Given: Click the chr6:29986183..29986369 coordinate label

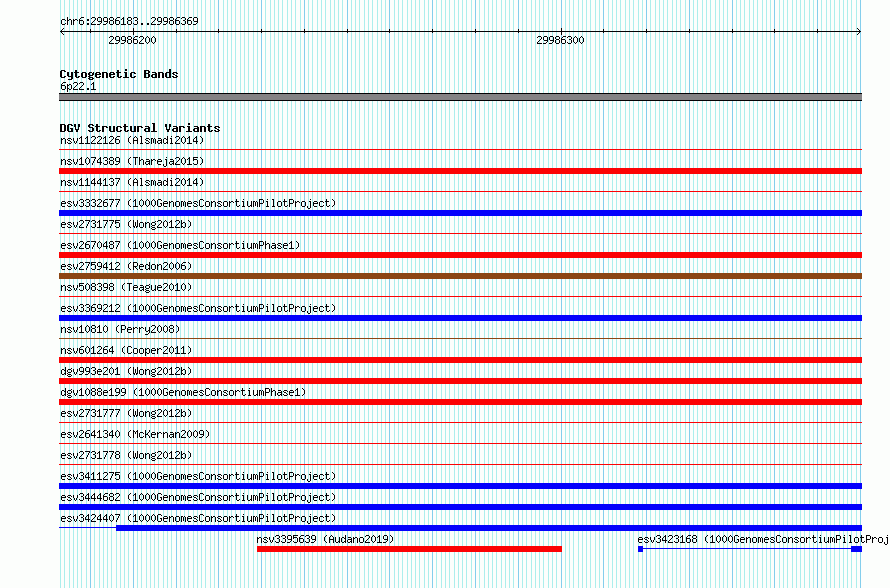Looking at the screenshot, I should click(x=129, y=22).
